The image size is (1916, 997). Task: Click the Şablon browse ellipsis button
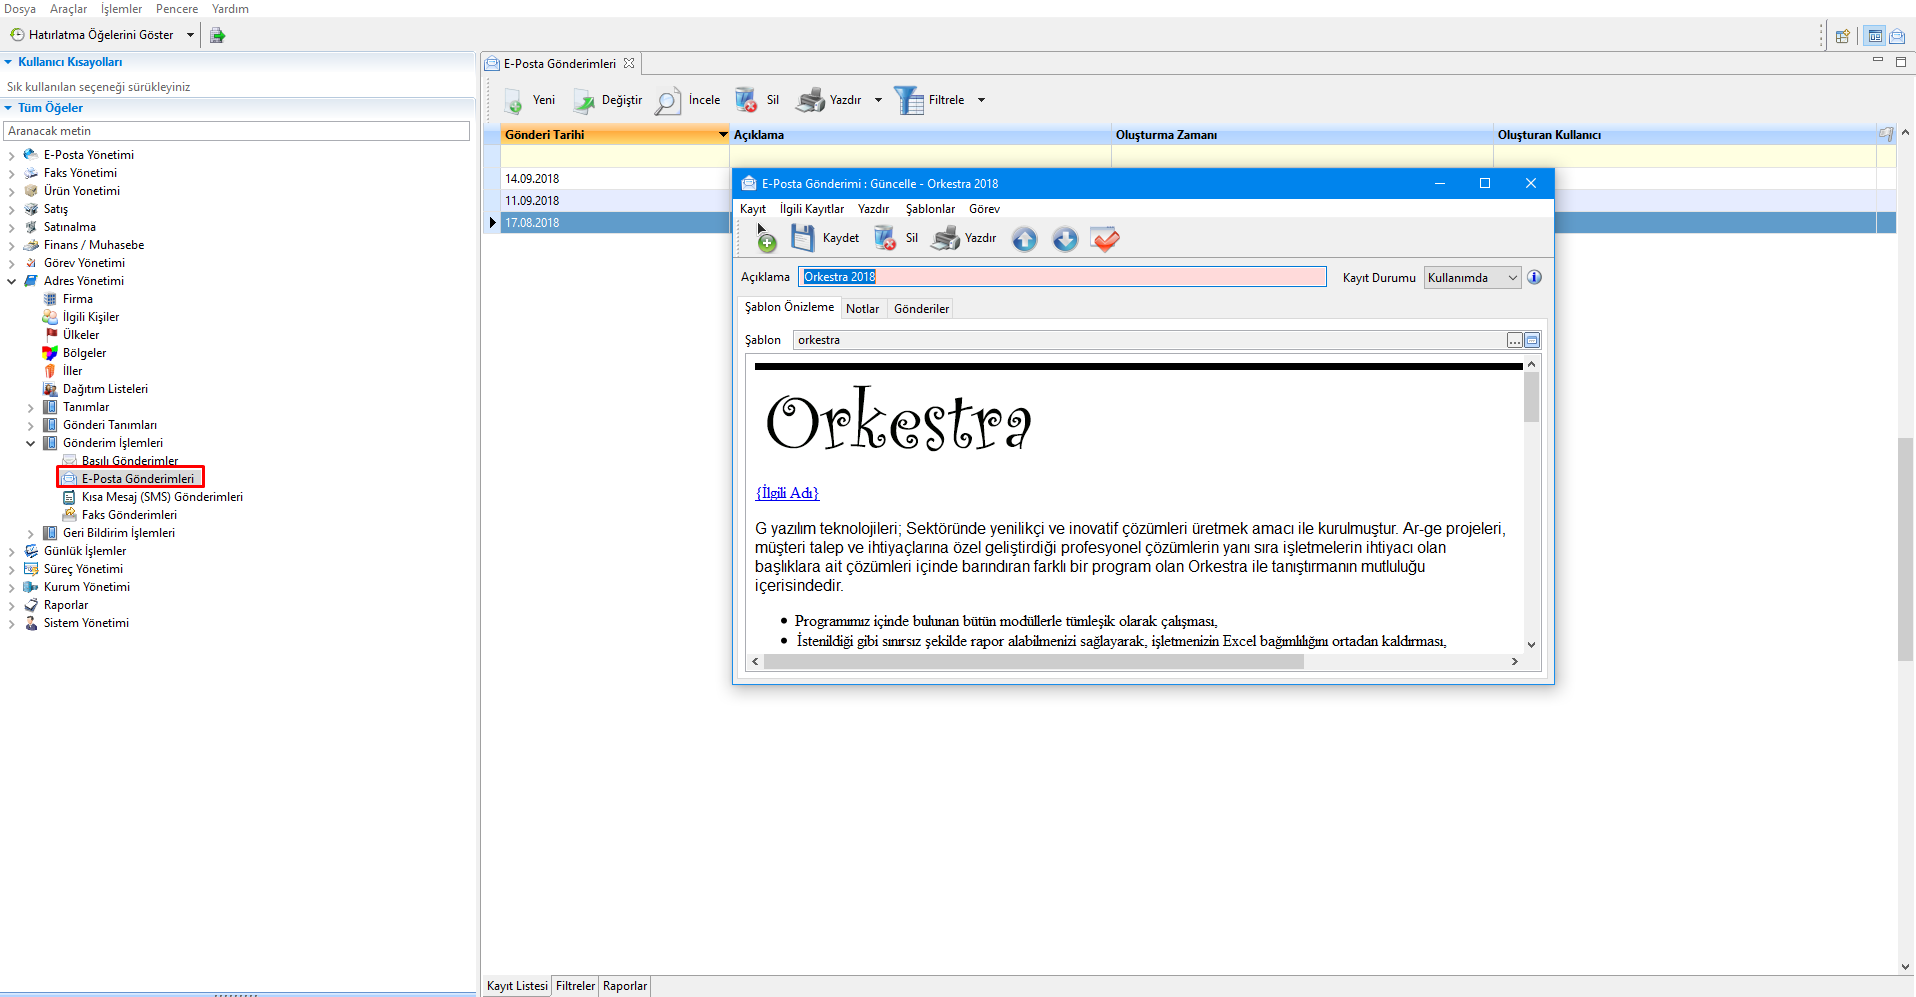pyautogui.click(x=1514, y=341)
